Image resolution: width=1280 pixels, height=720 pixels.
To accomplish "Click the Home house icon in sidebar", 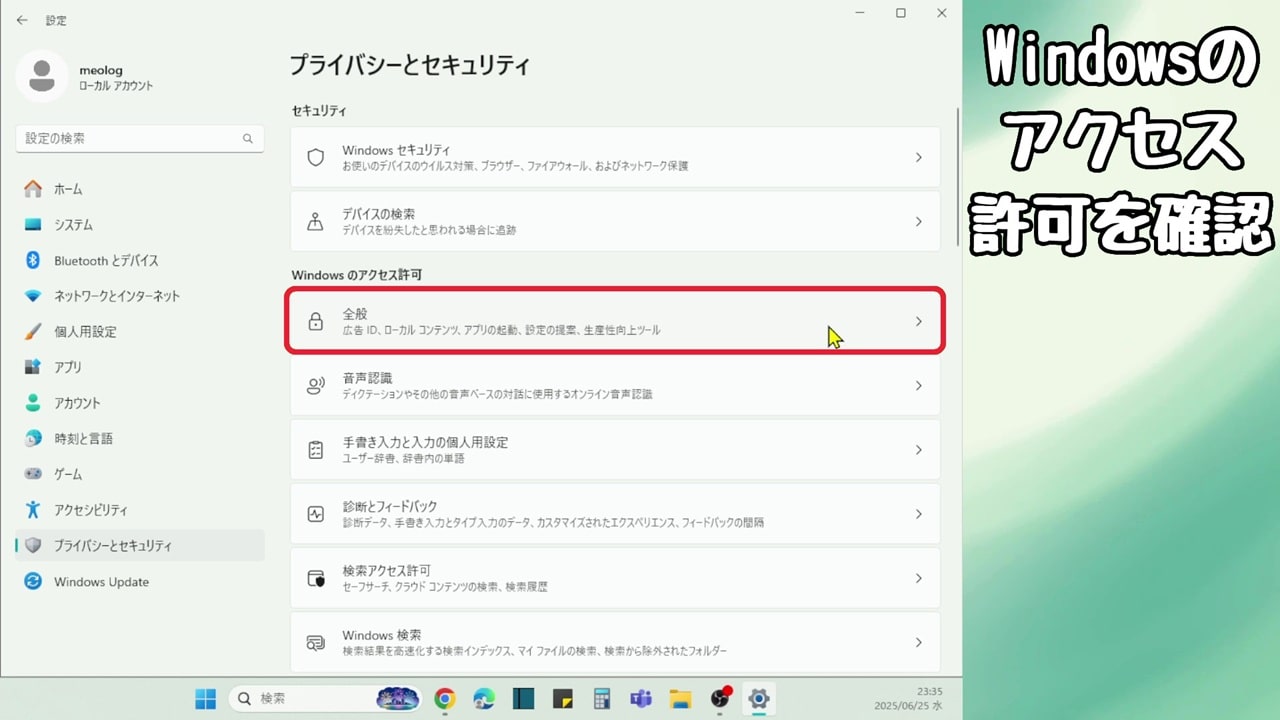I will click(33, 189).
